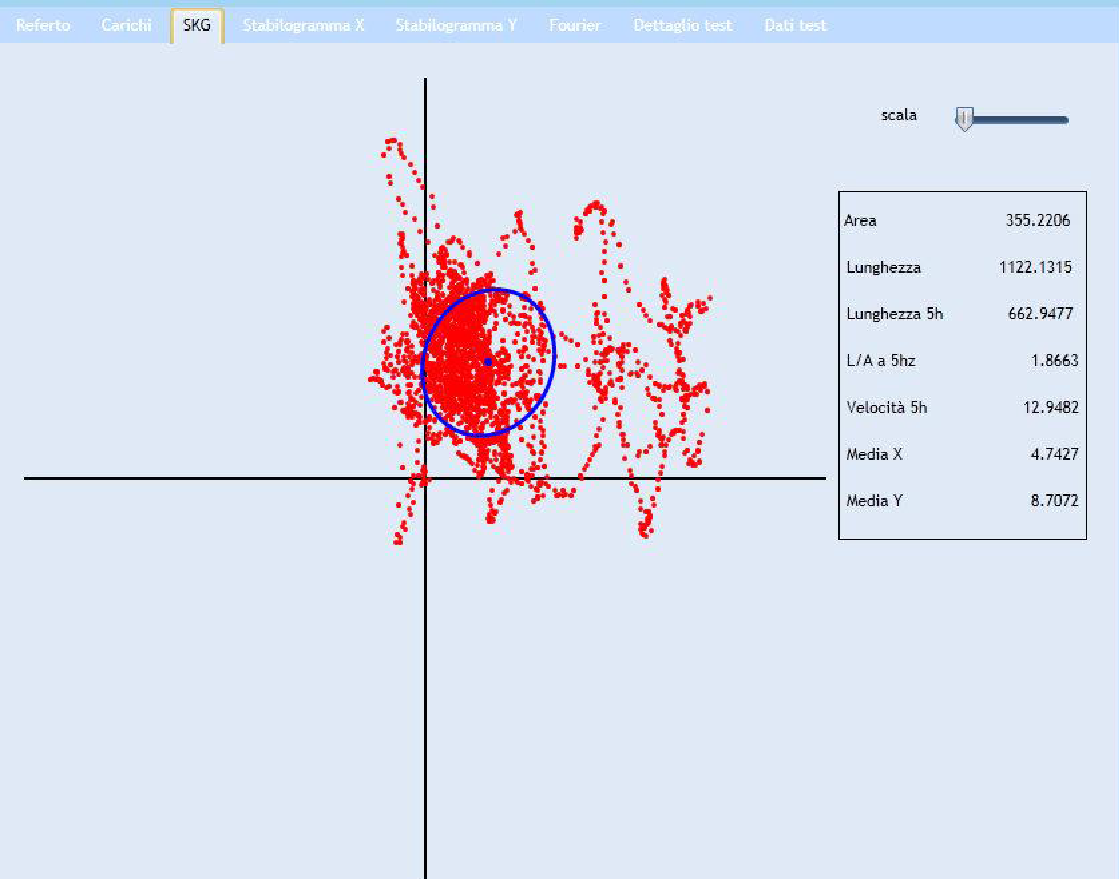Switch to the Carichi tab
The width and height of the screenshot is (1119, 879).
point(126,26)
